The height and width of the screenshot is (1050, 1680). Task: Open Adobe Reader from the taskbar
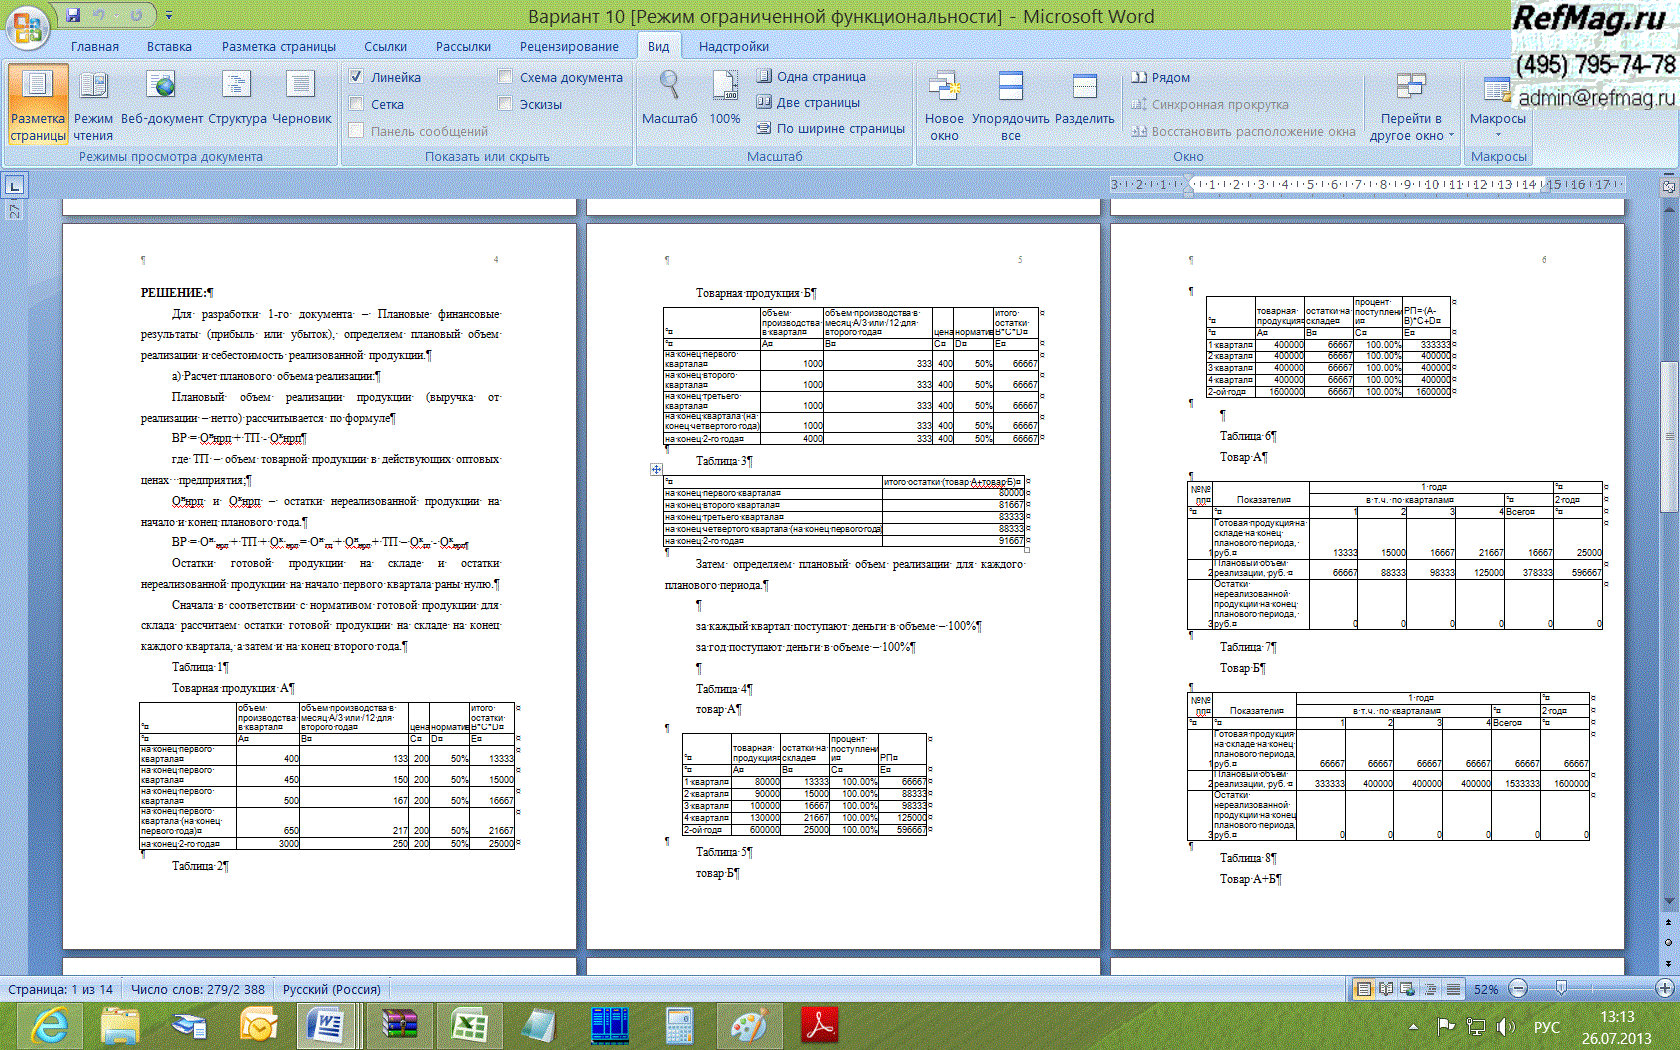820,1026
